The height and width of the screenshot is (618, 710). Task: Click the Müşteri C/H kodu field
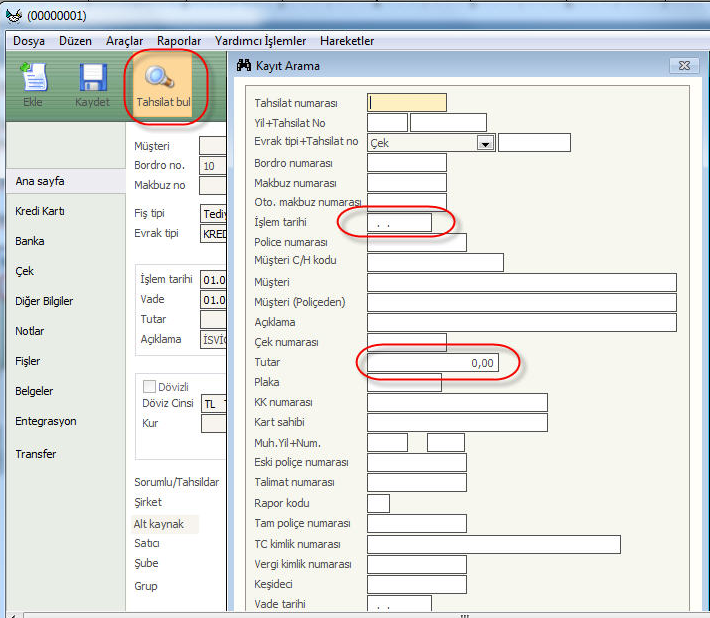(x=435, y=262)
